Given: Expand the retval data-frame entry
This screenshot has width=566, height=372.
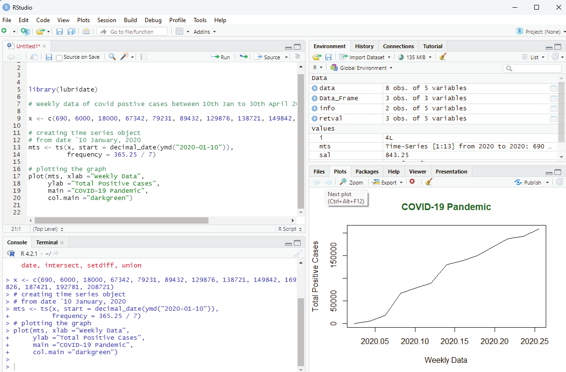Looking at the screenshot, I should 314,118.
